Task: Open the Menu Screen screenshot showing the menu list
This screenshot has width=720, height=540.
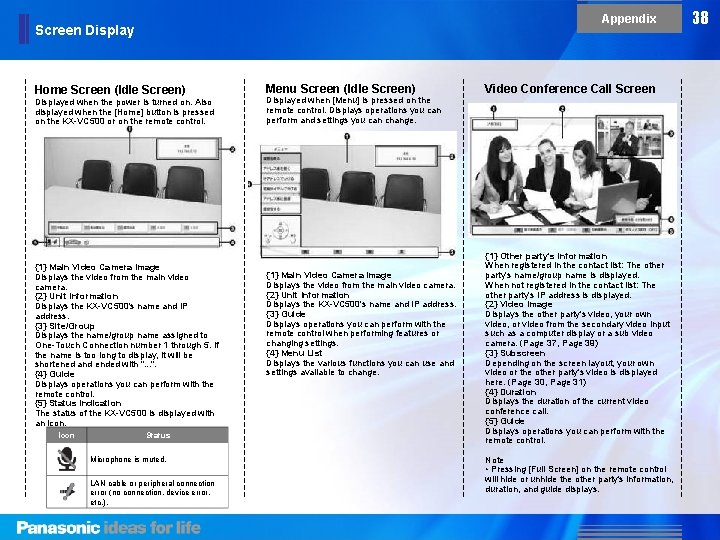Action: 350,201
